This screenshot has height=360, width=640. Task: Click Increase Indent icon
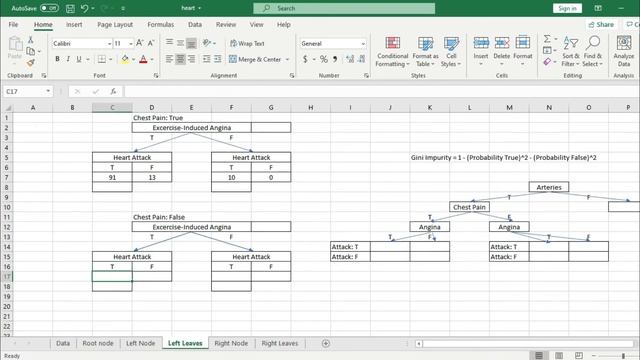218,59
